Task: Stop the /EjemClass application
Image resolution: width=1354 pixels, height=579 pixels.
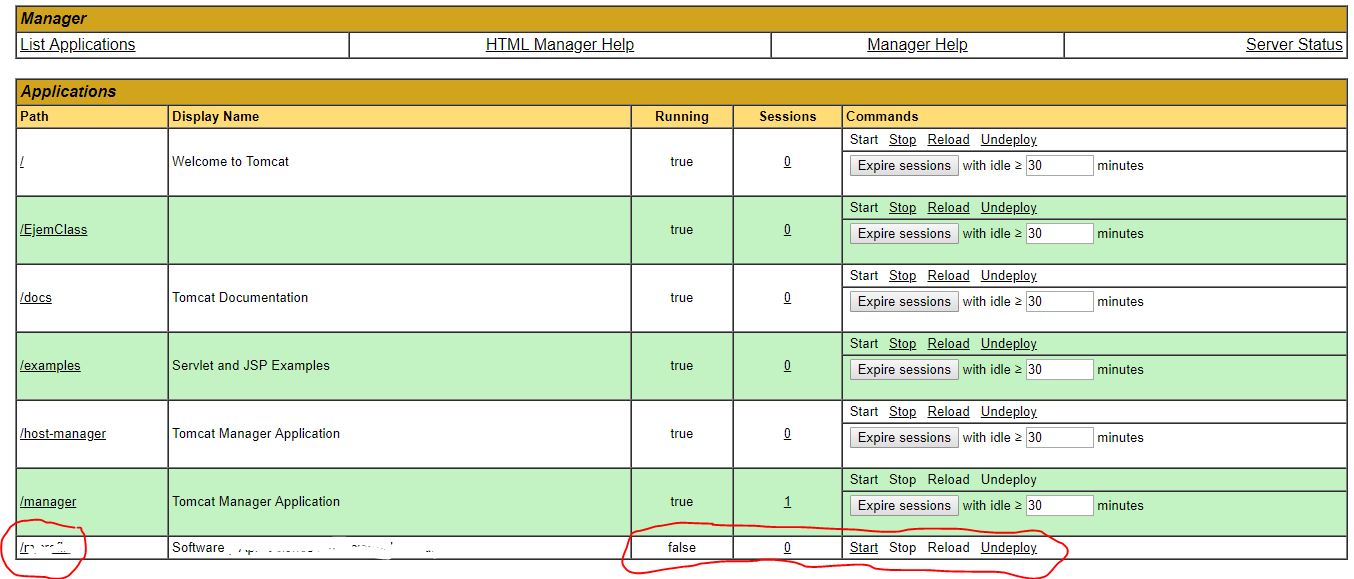Action: [902, 208]
